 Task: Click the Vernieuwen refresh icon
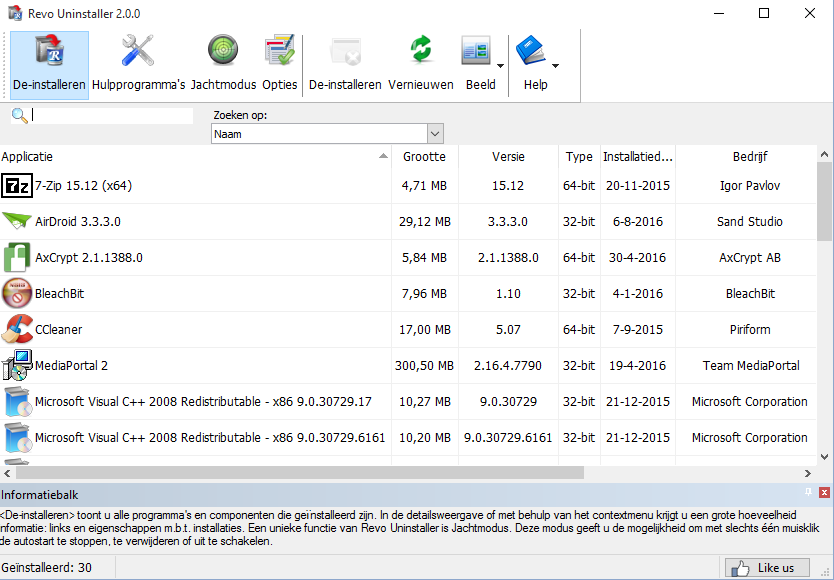pos(421,52)
